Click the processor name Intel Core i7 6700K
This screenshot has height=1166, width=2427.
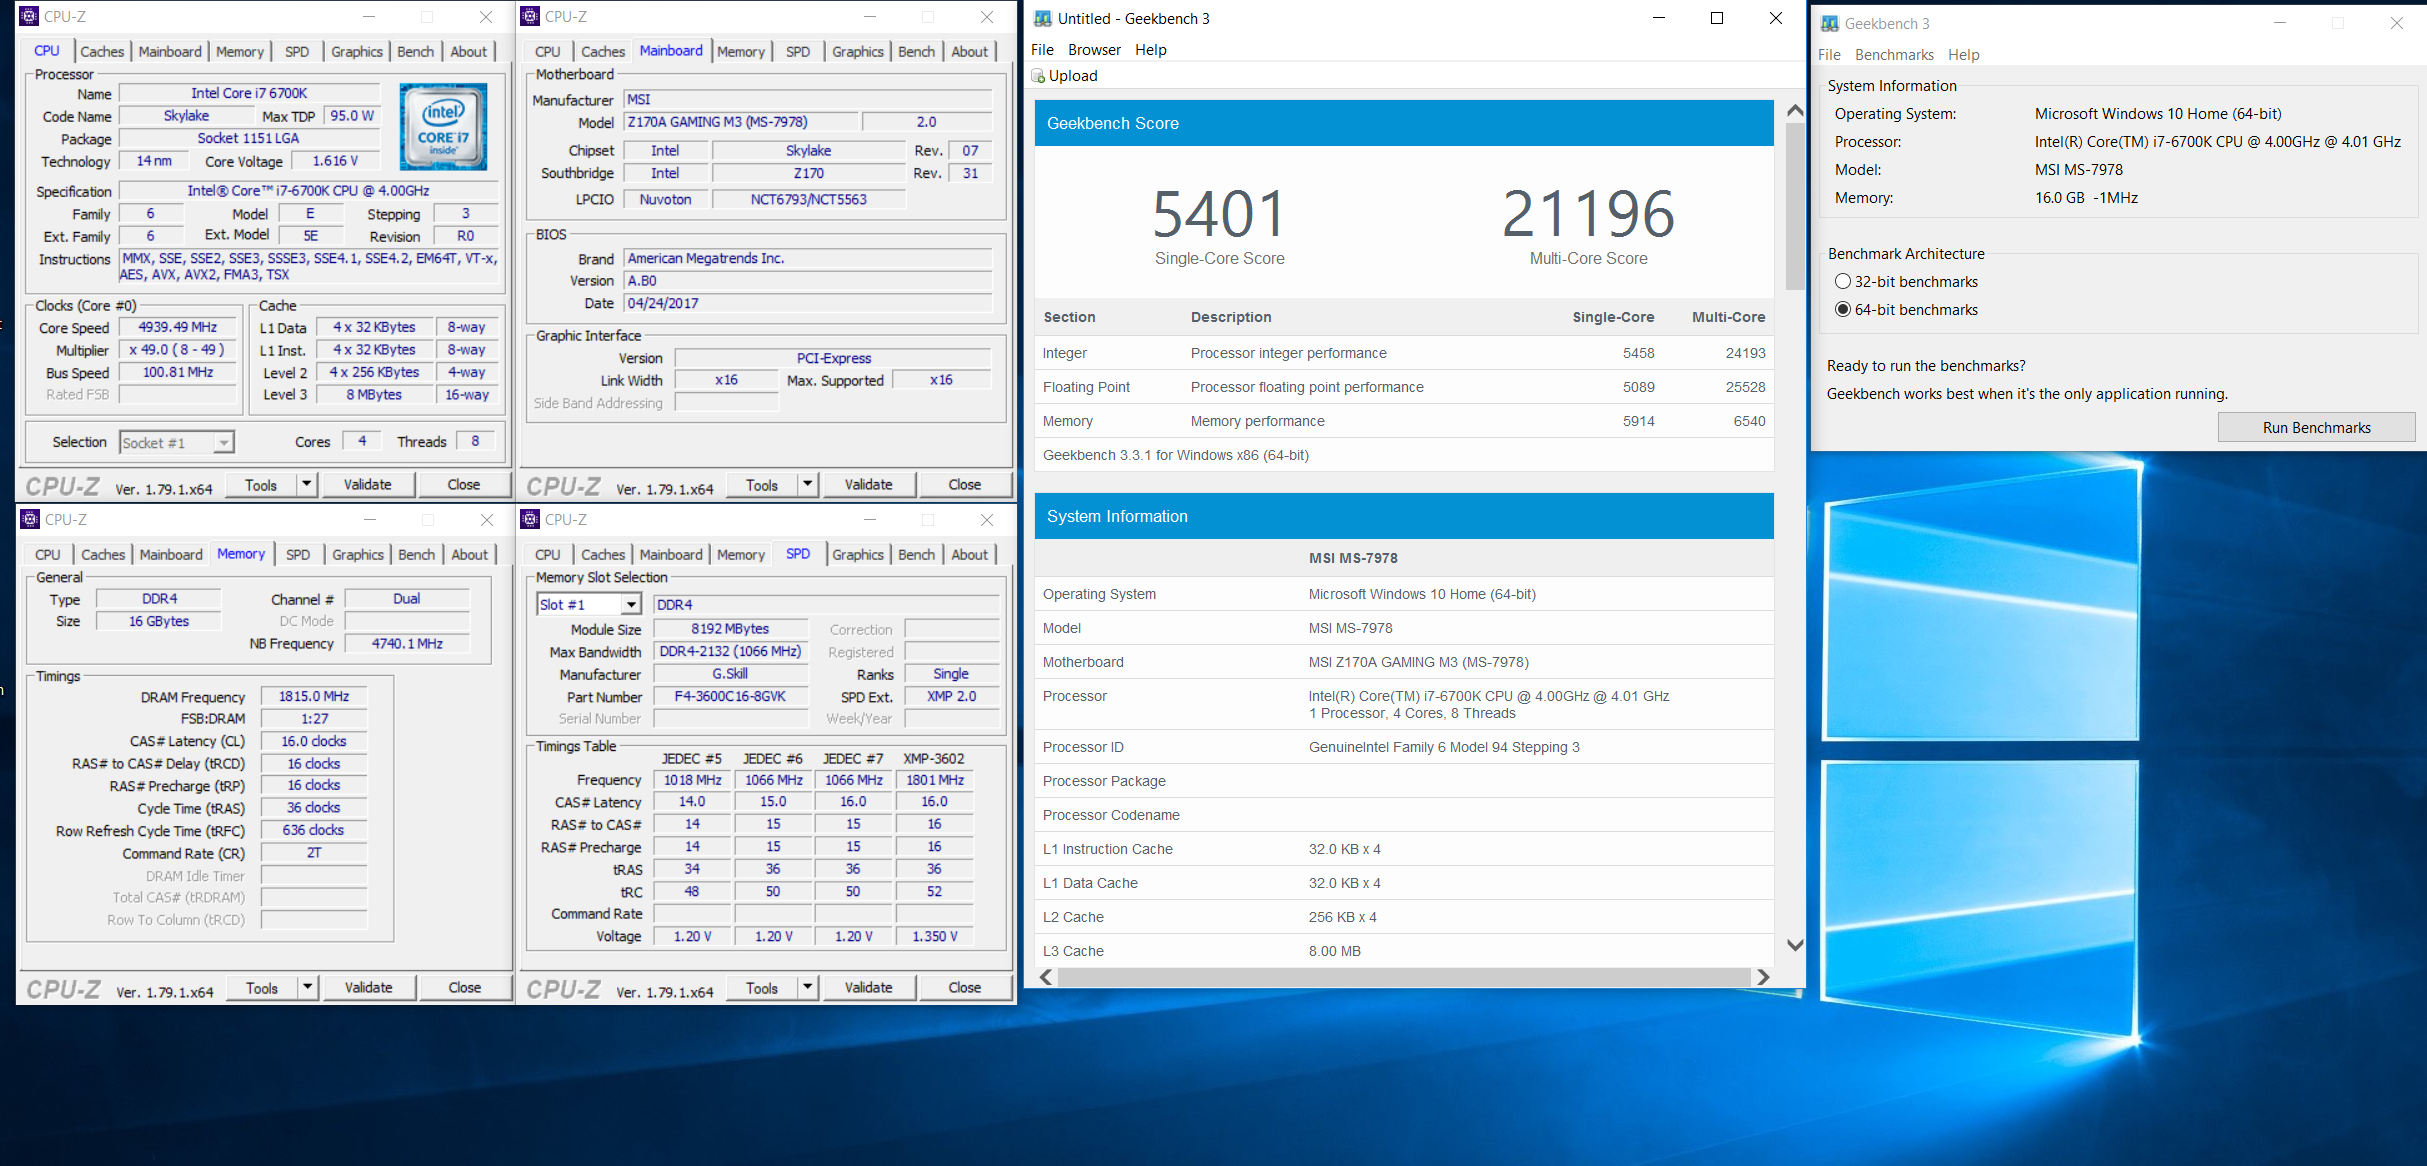pyautogui.click(x=249, y=93)
